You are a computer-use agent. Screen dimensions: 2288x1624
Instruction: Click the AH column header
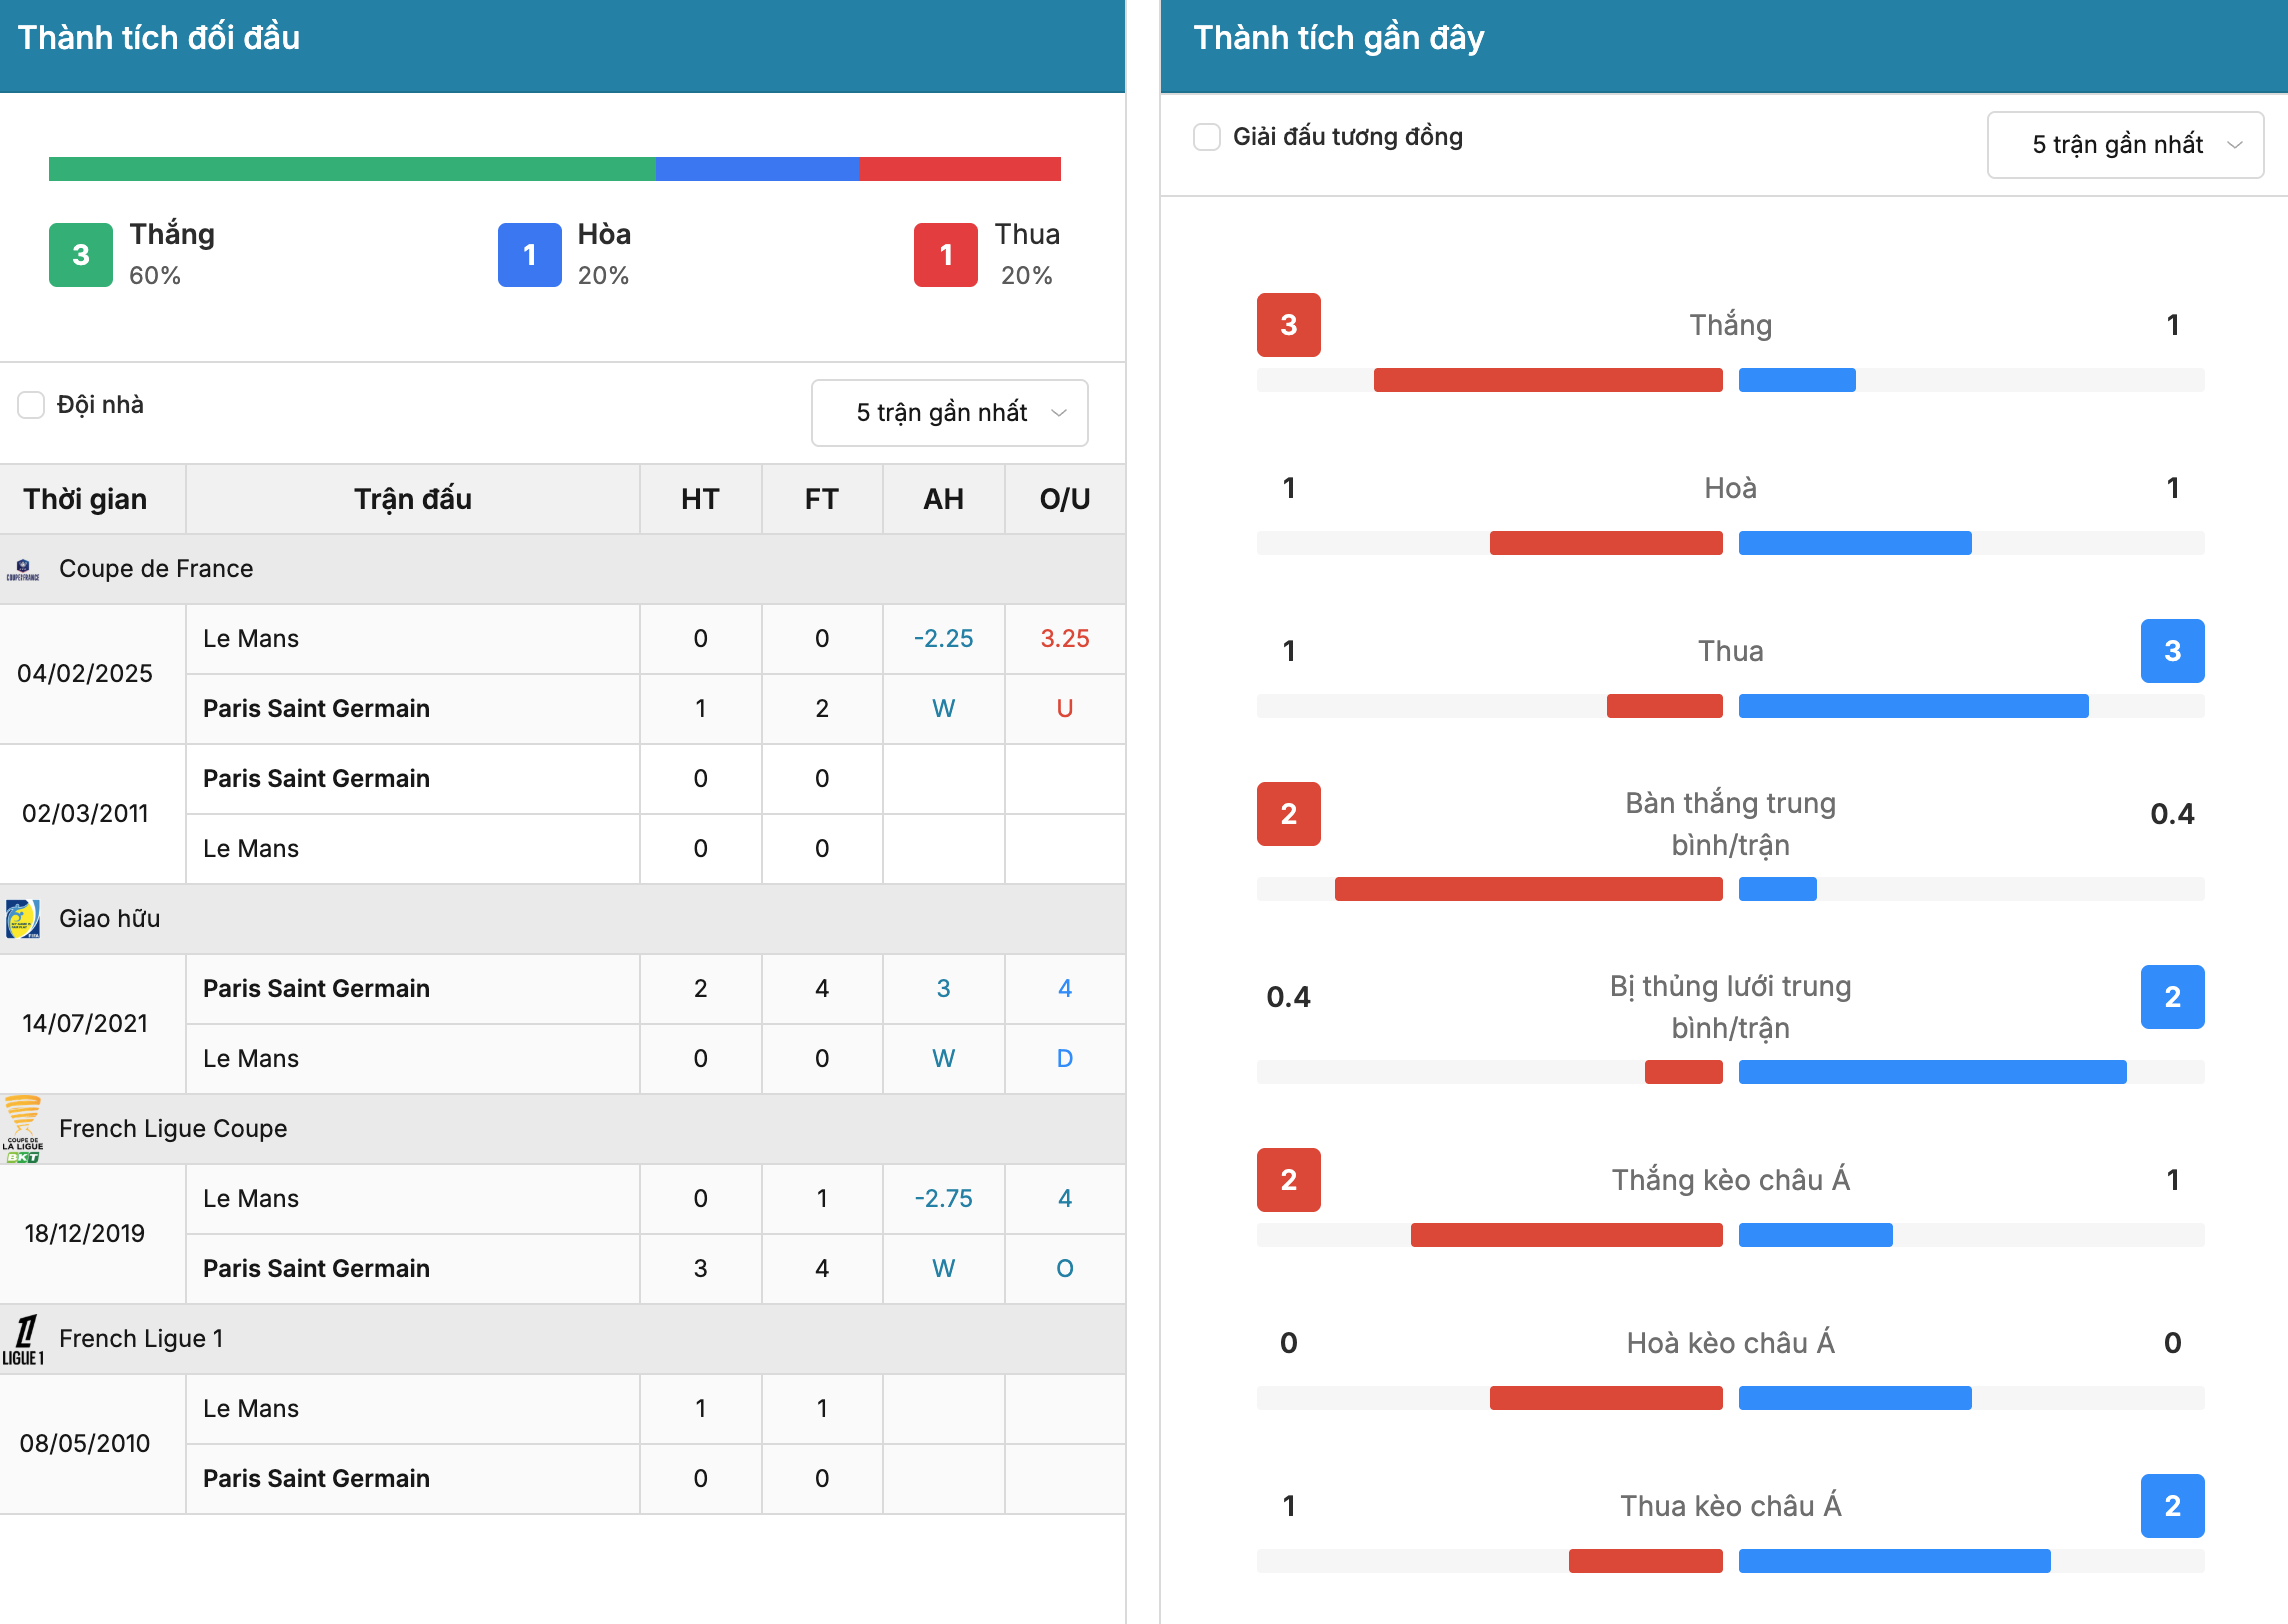(x=943, y=499)
